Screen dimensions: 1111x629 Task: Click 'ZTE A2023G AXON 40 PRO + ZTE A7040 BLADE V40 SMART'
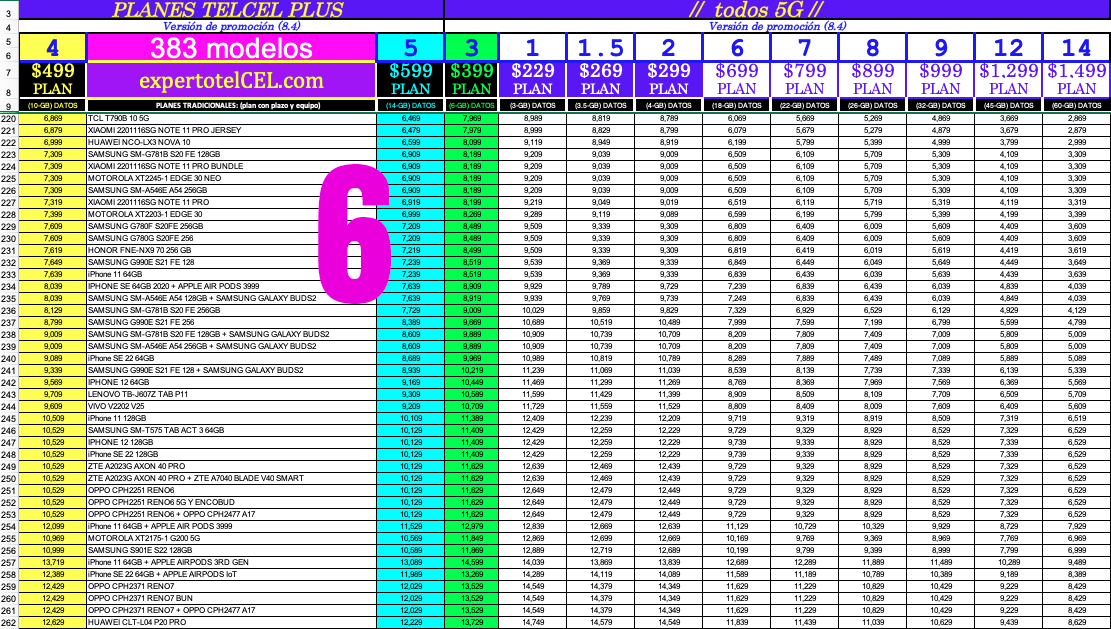(231, 479)
